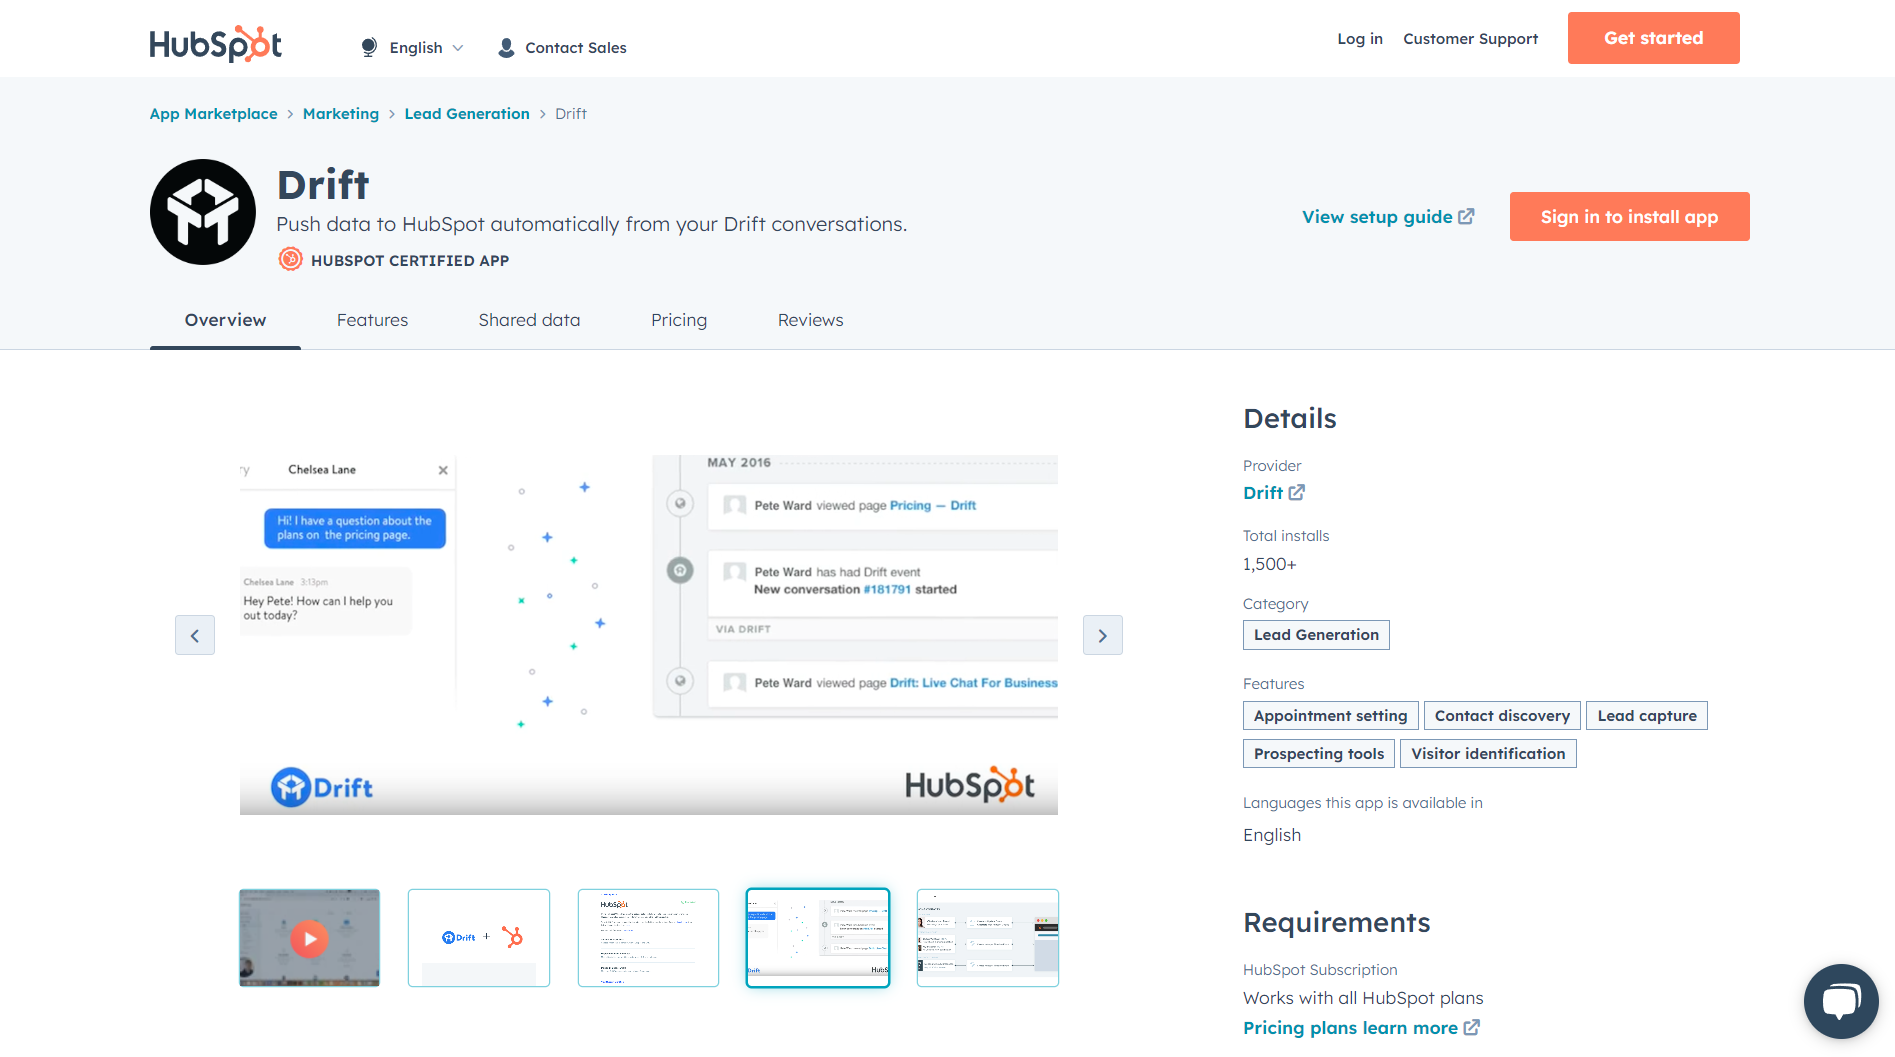Screen dimensions: 1895x1057
Task: Click Log in link
Action: 1360,38
